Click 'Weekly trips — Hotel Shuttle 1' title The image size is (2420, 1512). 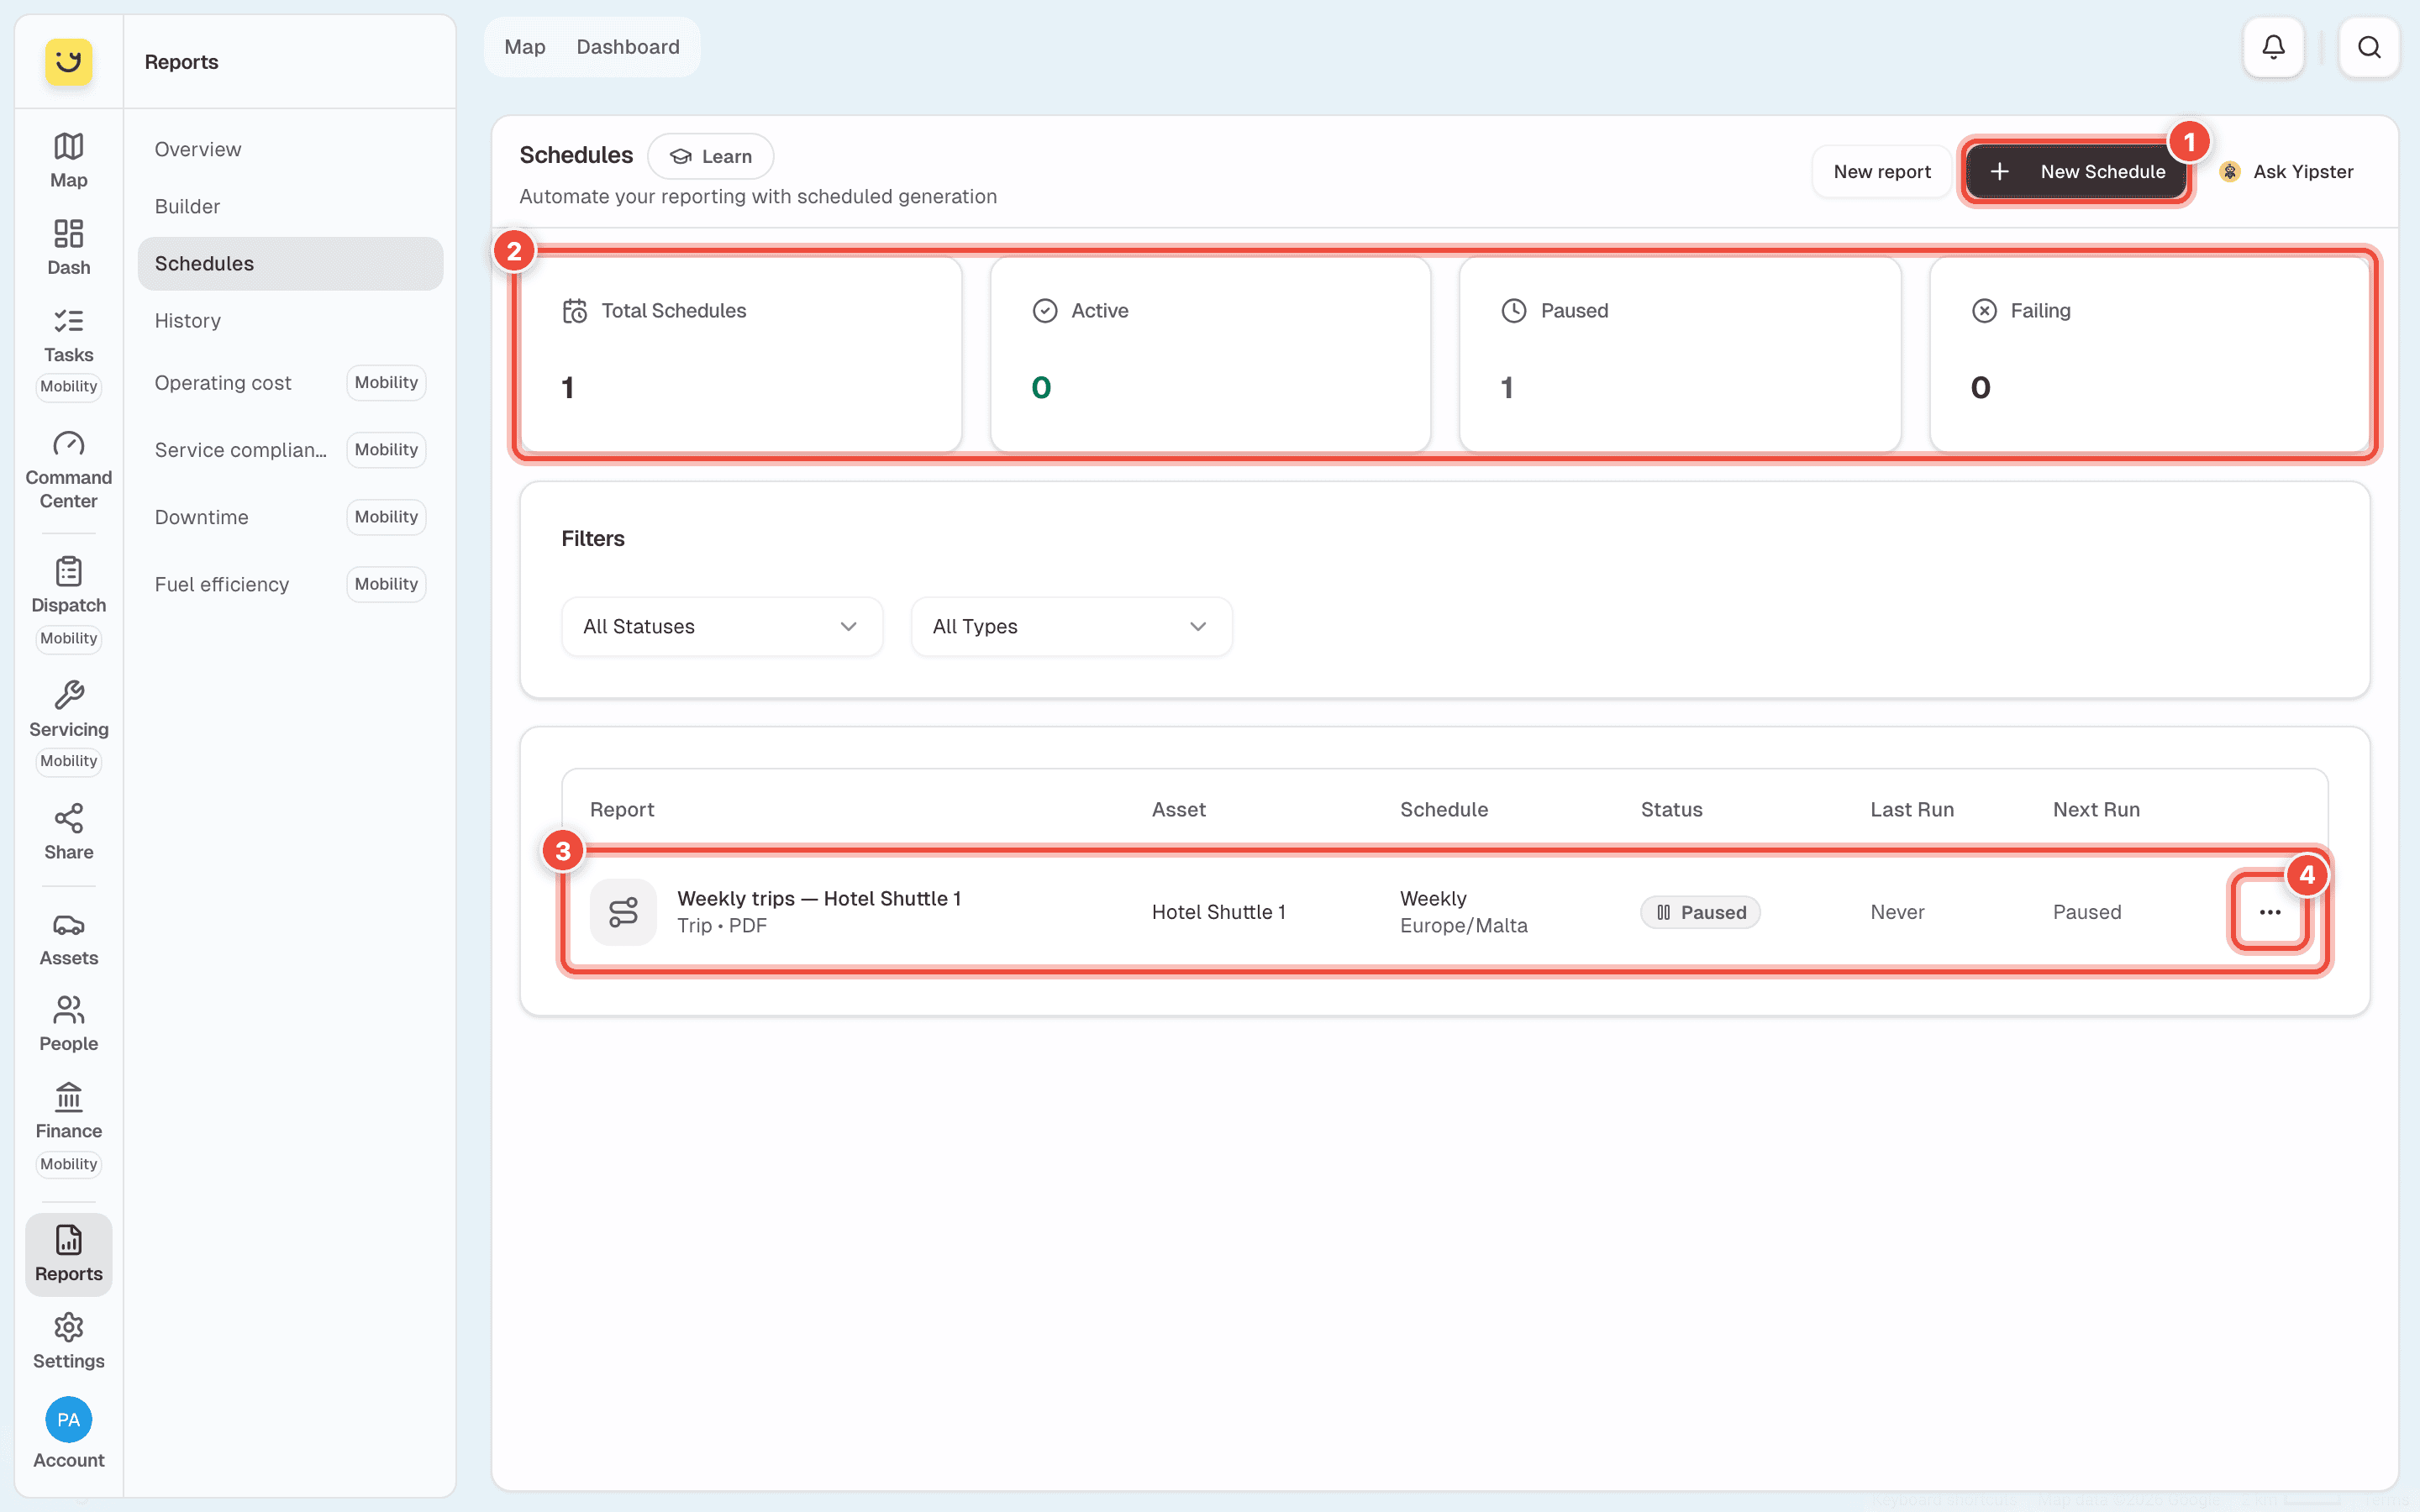click(819, 899)
